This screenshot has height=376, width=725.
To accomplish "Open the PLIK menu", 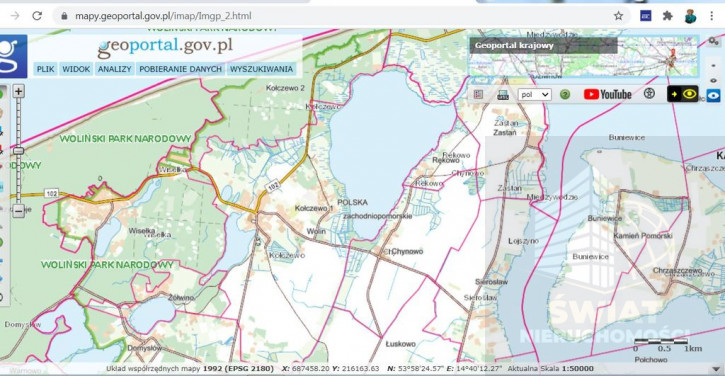I will [45, 69].
